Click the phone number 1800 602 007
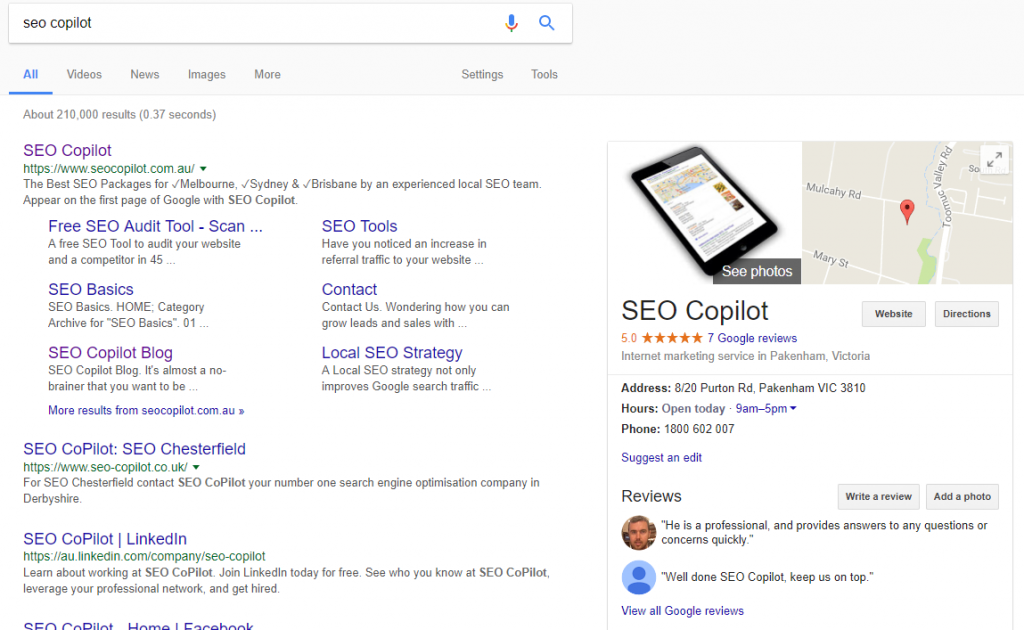The height and width of the screenshot is (630, 1024). [x=699, y=429]
